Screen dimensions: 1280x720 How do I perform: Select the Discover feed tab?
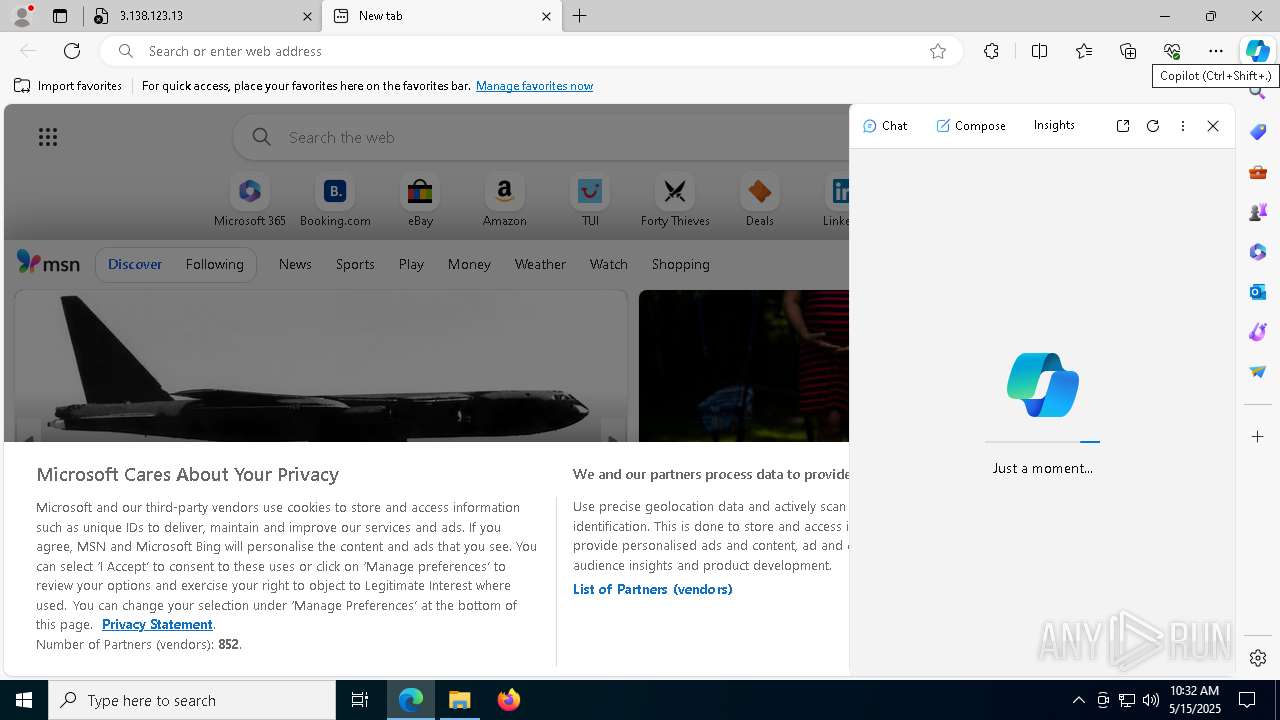135,264
